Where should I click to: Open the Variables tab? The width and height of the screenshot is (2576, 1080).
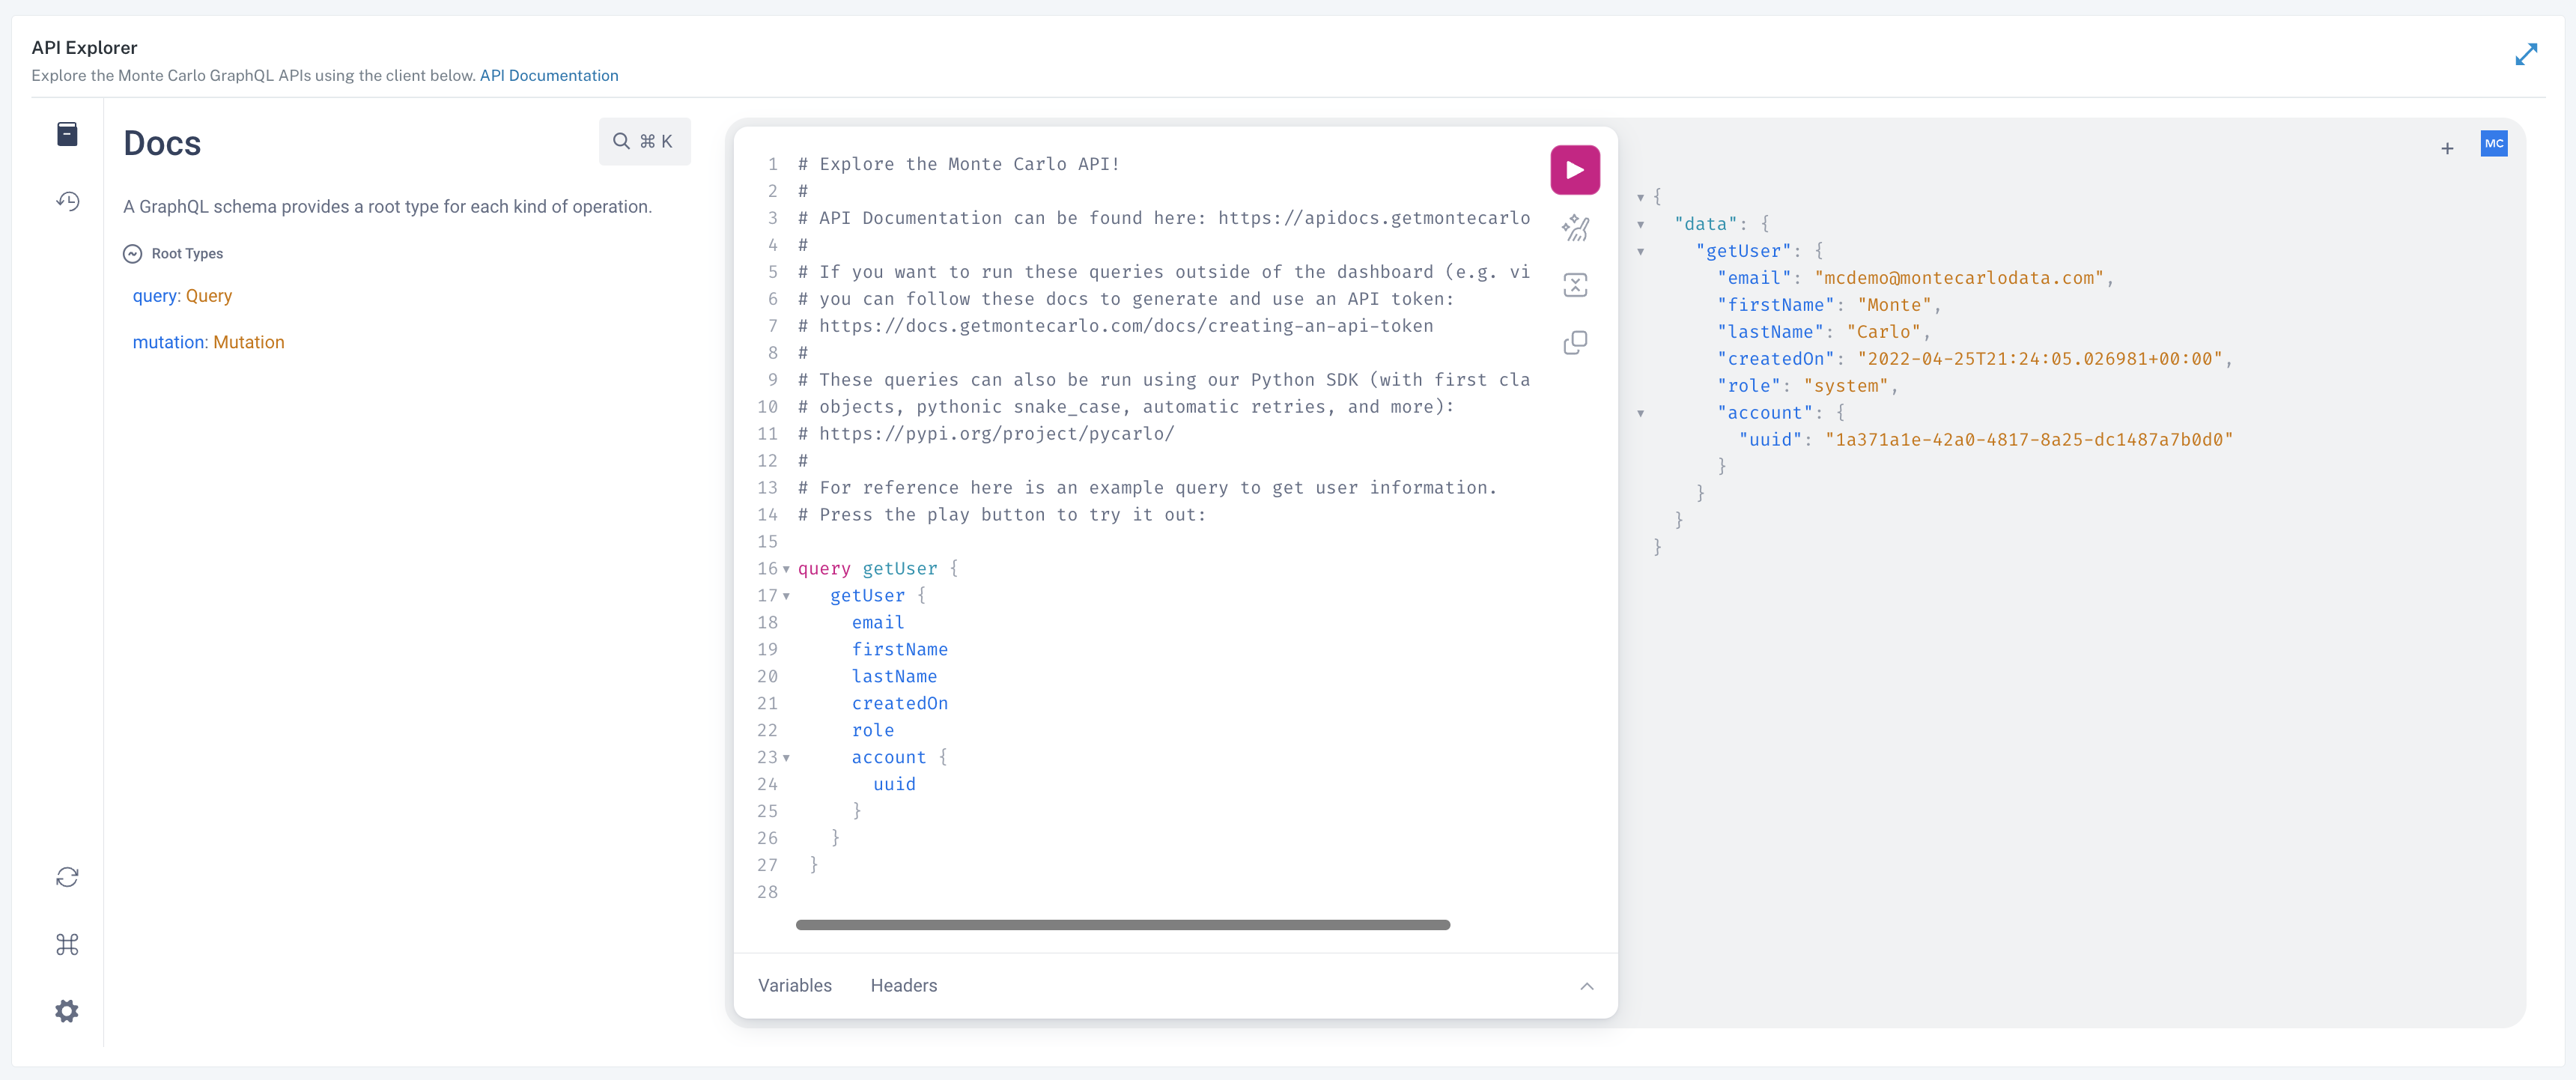pos(795,985)
